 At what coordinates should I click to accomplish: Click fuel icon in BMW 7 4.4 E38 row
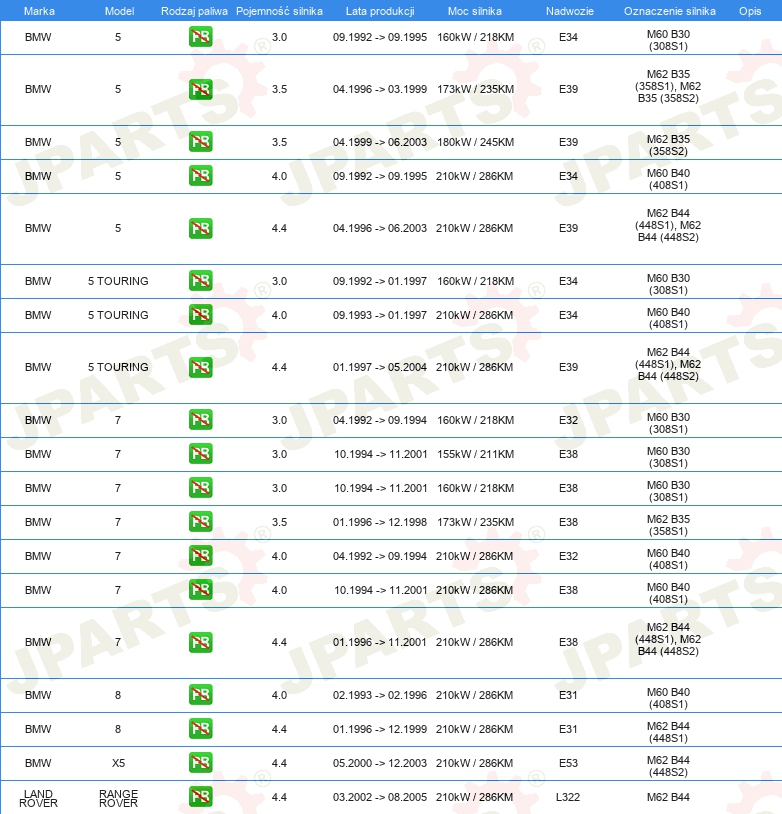tap(200, 642)
